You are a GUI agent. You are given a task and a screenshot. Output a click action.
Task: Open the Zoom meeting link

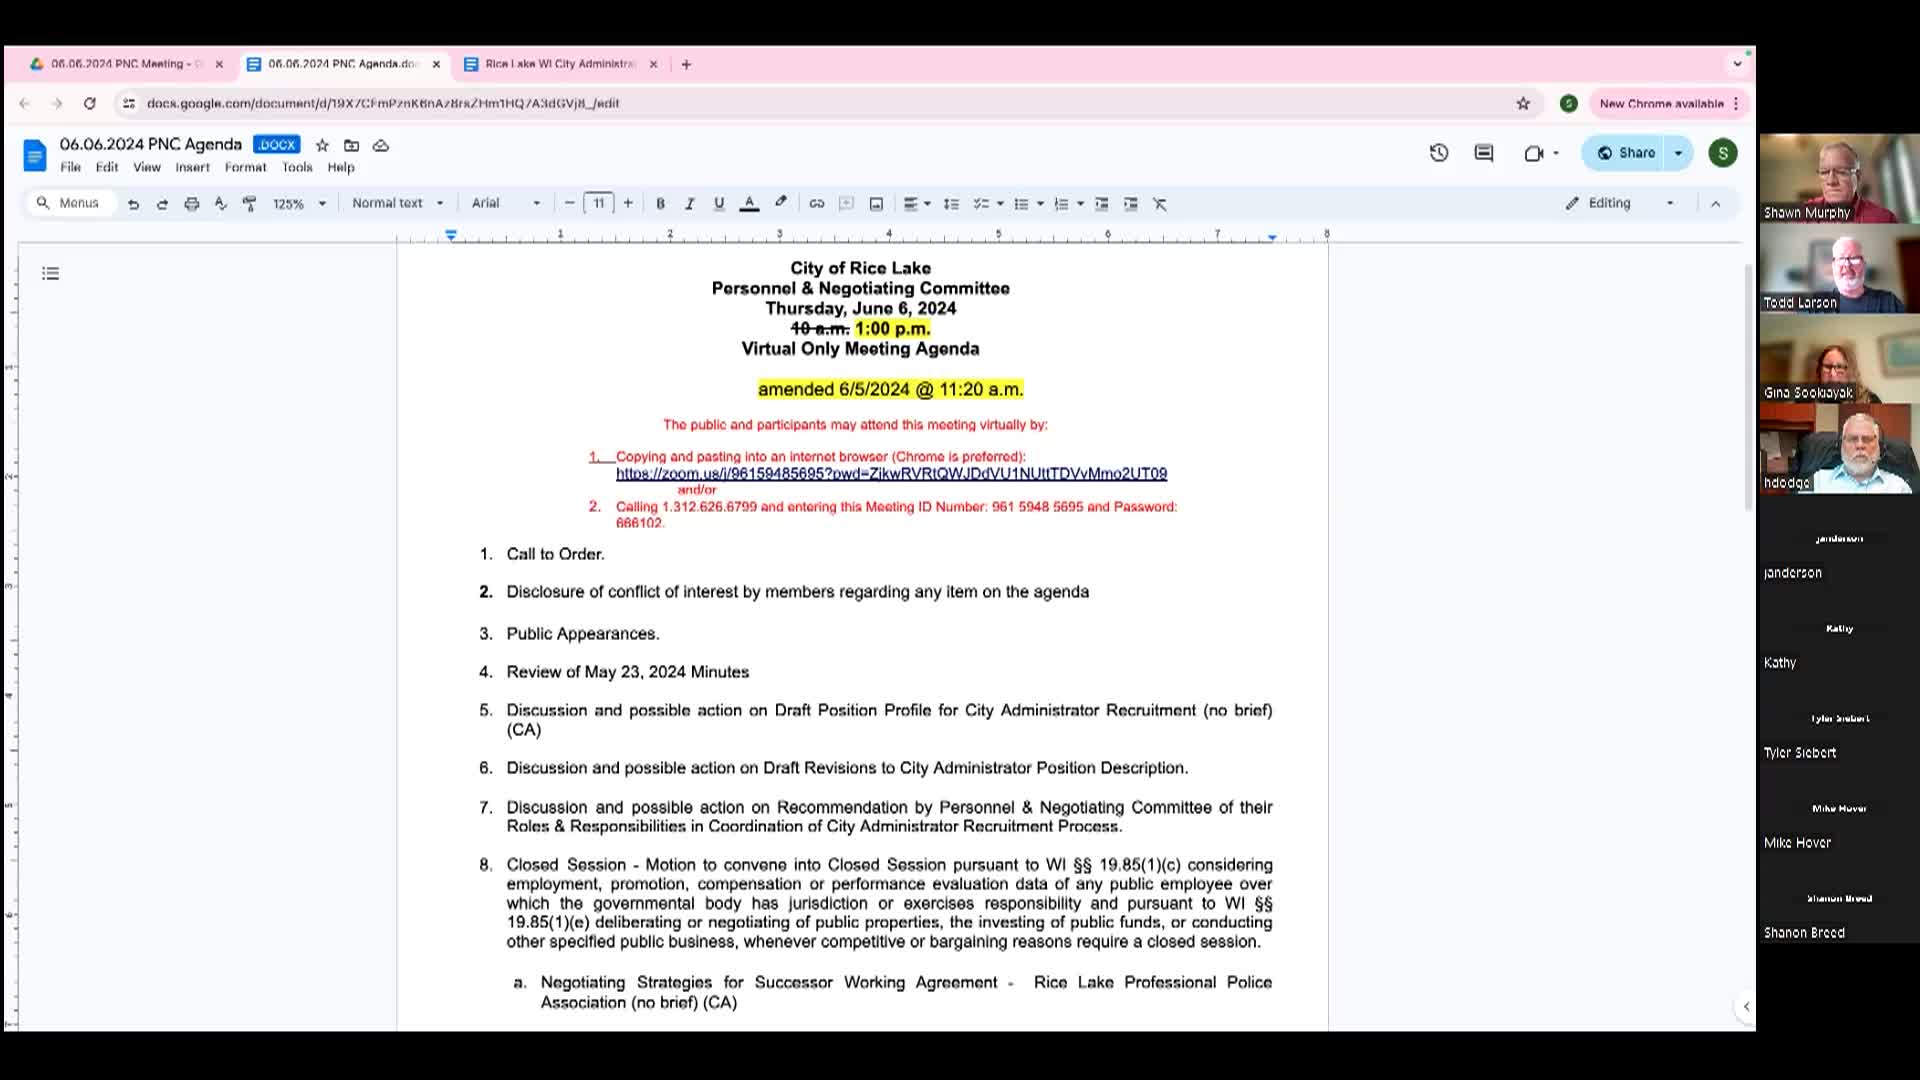[891, 474]
